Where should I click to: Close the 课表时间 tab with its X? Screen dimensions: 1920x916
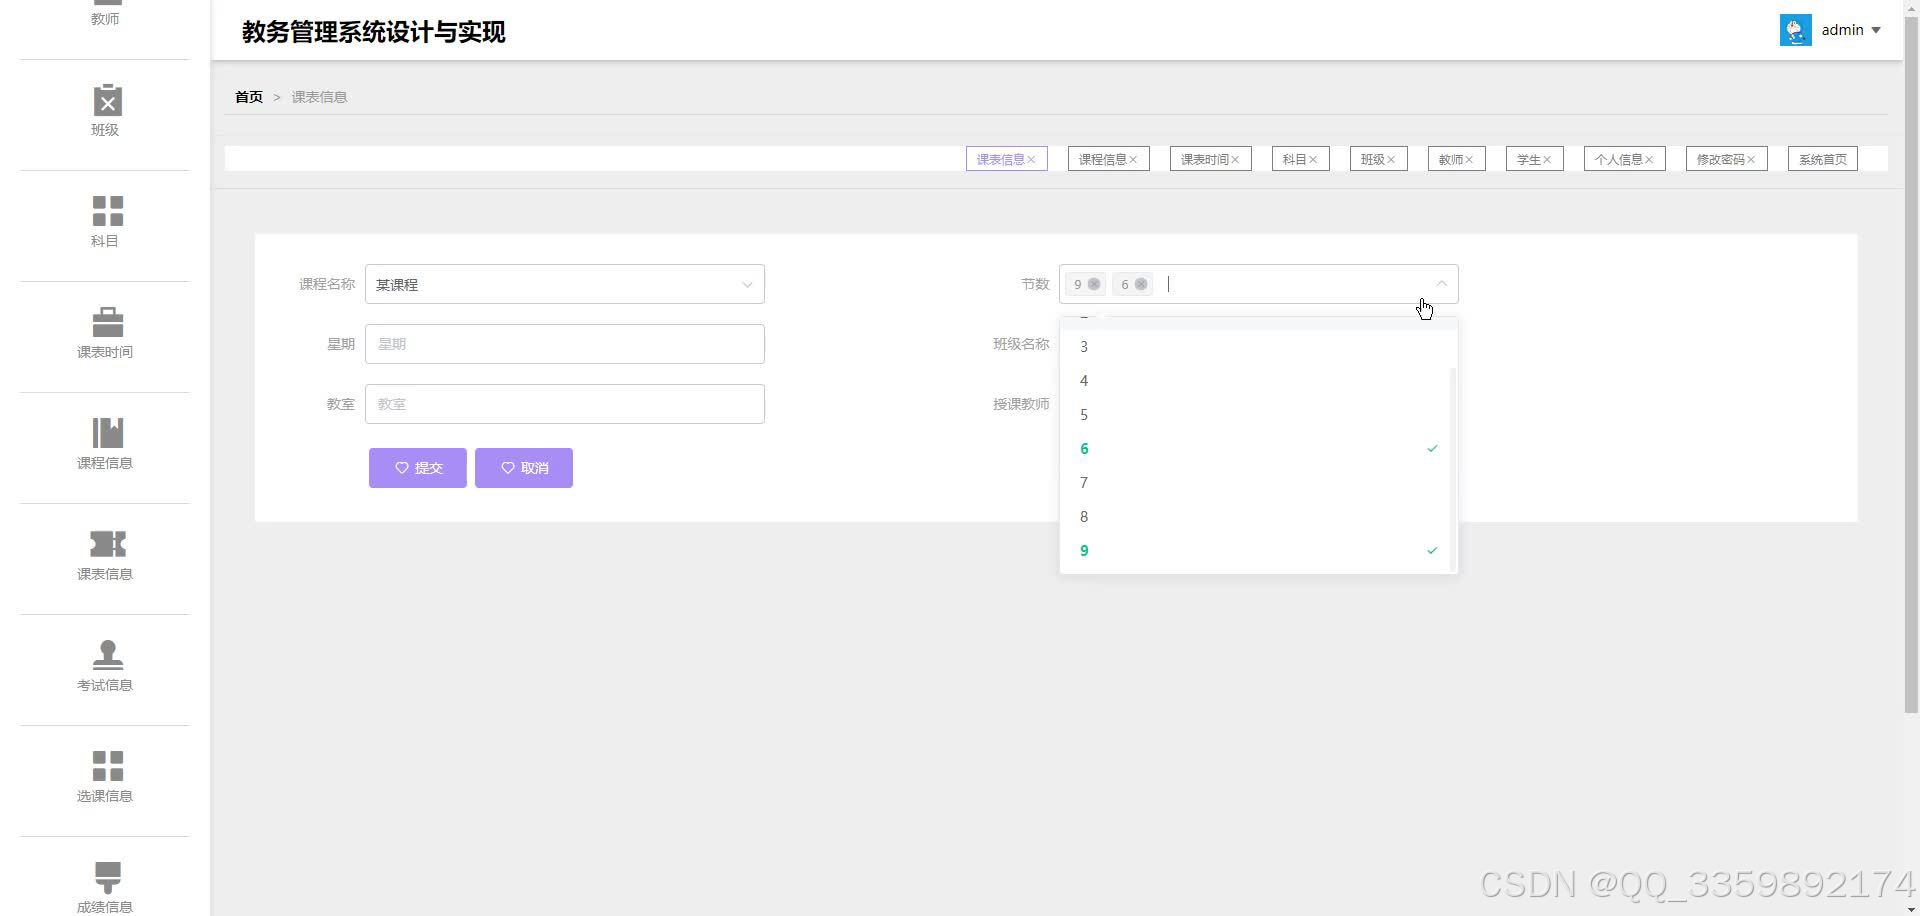(1235, 160)
